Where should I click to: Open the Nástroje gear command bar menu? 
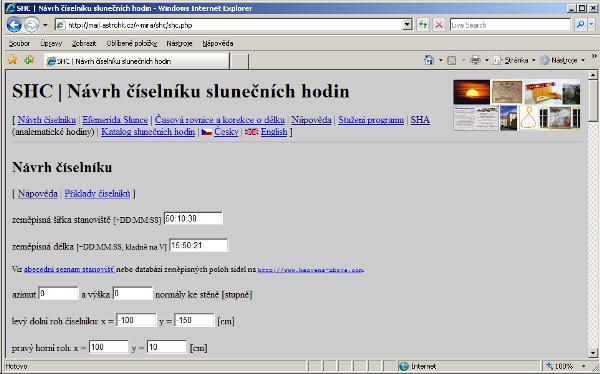tap(562, 60)
